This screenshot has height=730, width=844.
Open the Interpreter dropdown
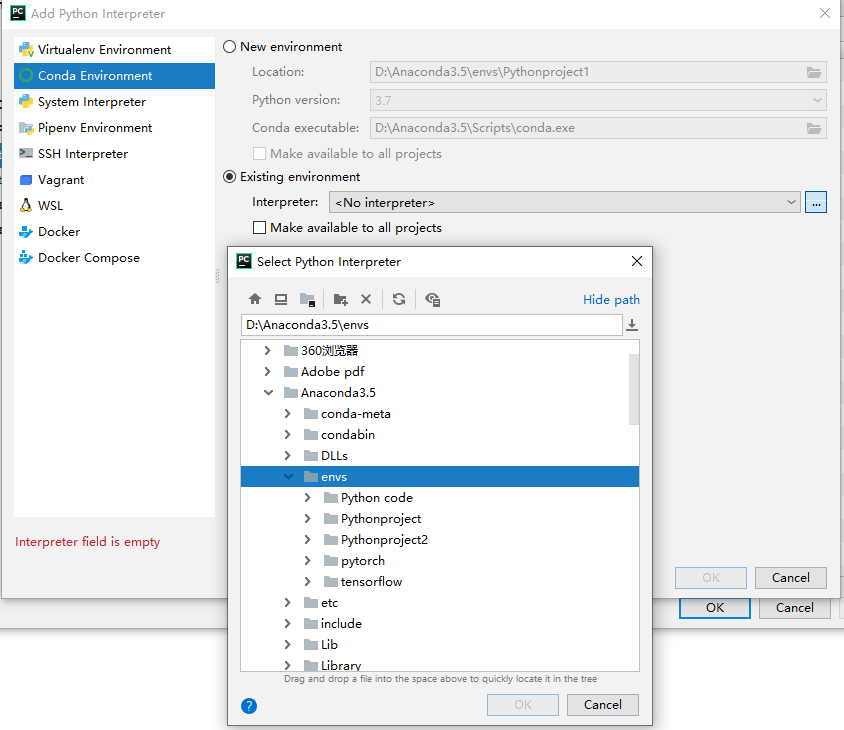pos(565,202)
